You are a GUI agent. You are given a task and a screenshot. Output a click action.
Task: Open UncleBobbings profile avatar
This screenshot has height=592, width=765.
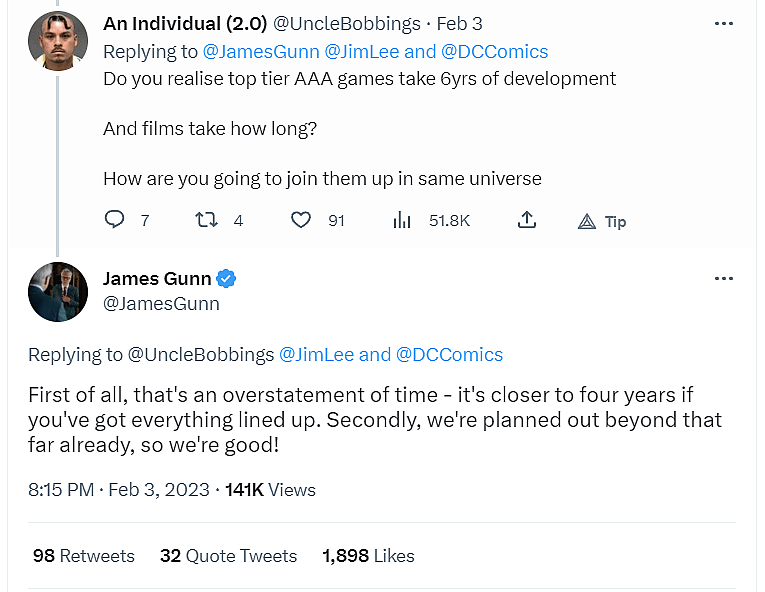click(x=58, y=40)
